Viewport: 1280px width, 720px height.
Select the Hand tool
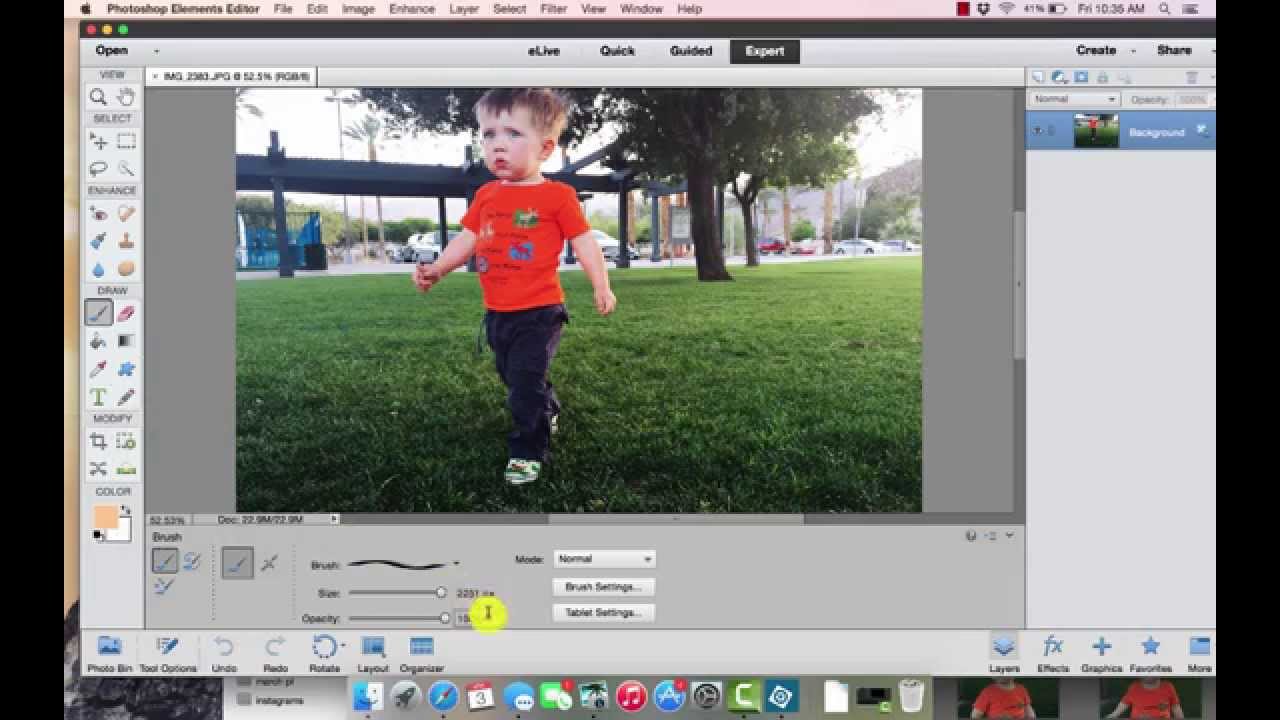point(126,97)
